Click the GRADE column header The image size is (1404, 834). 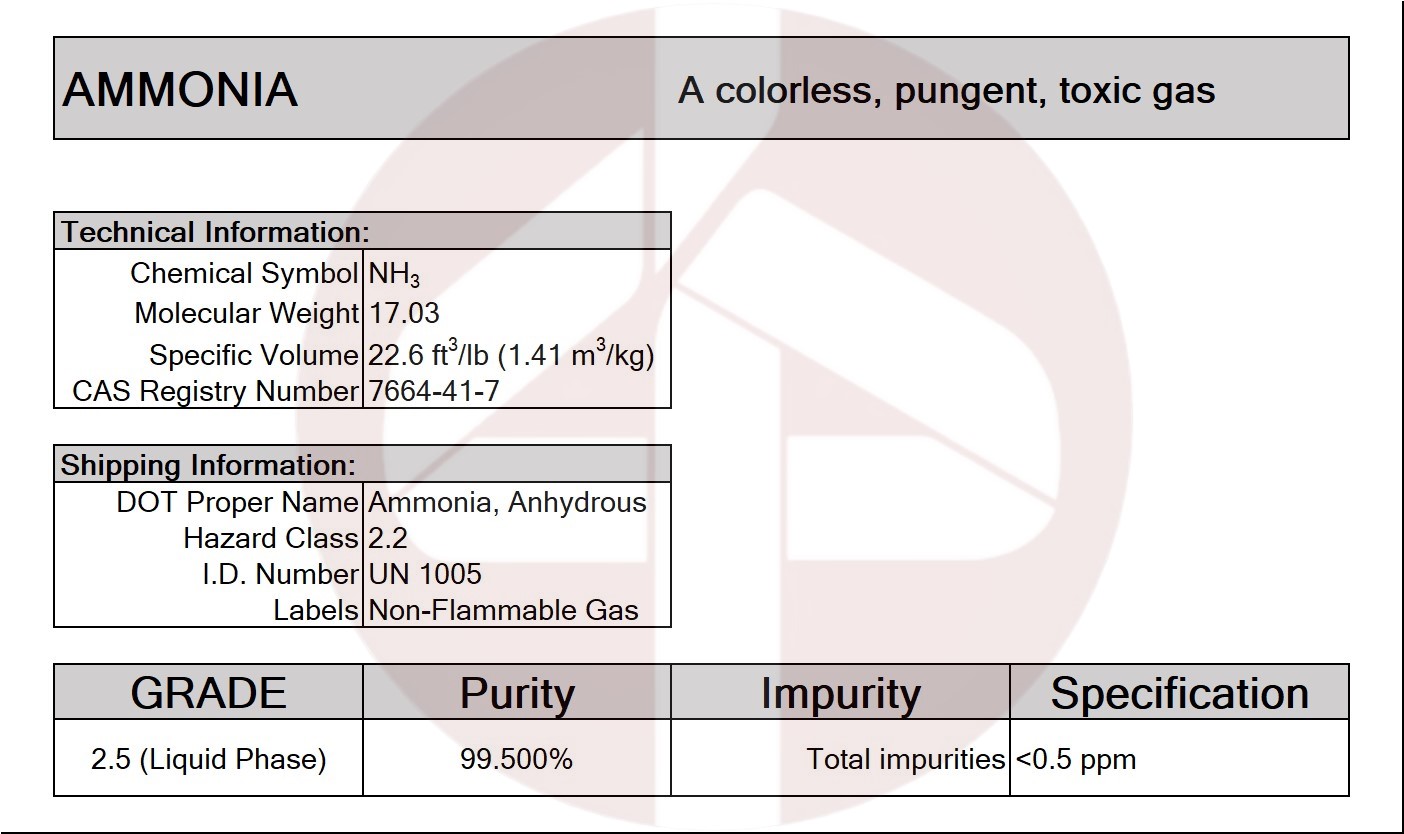208,692
